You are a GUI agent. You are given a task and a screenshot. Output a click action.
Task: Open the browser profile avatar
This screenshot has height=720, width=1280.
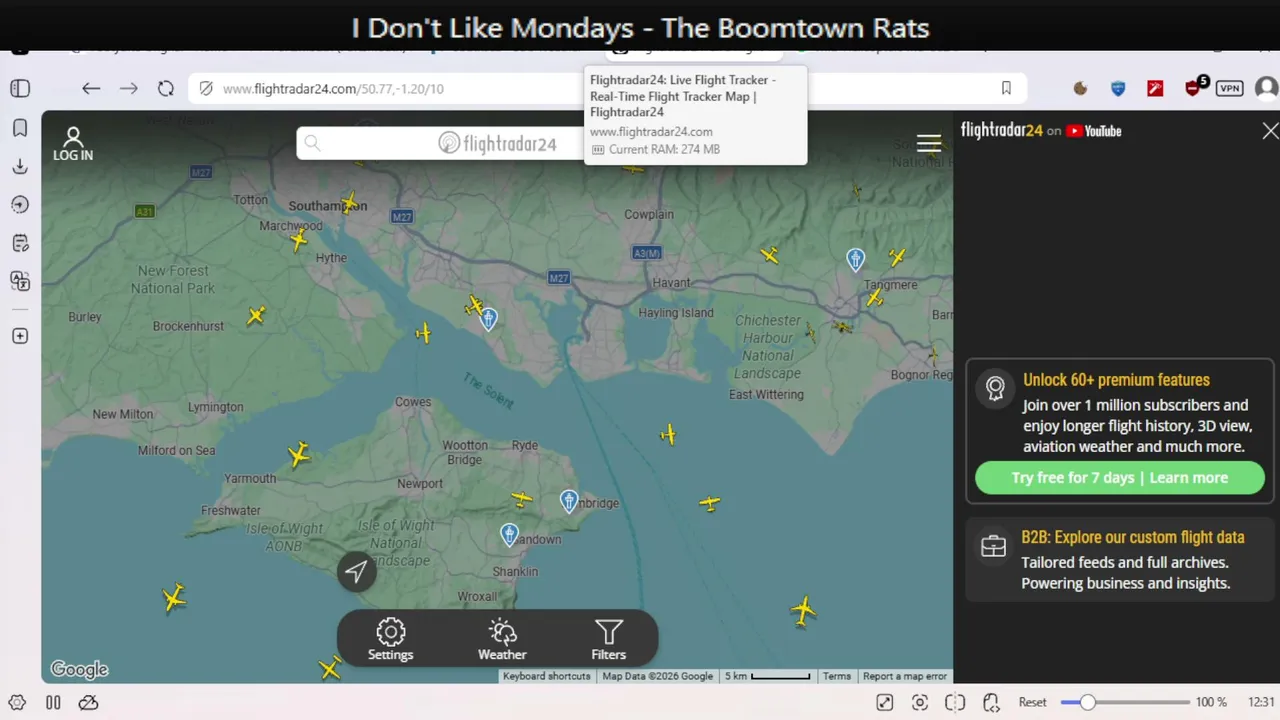pyautogui.click(x=1267, y=88)
